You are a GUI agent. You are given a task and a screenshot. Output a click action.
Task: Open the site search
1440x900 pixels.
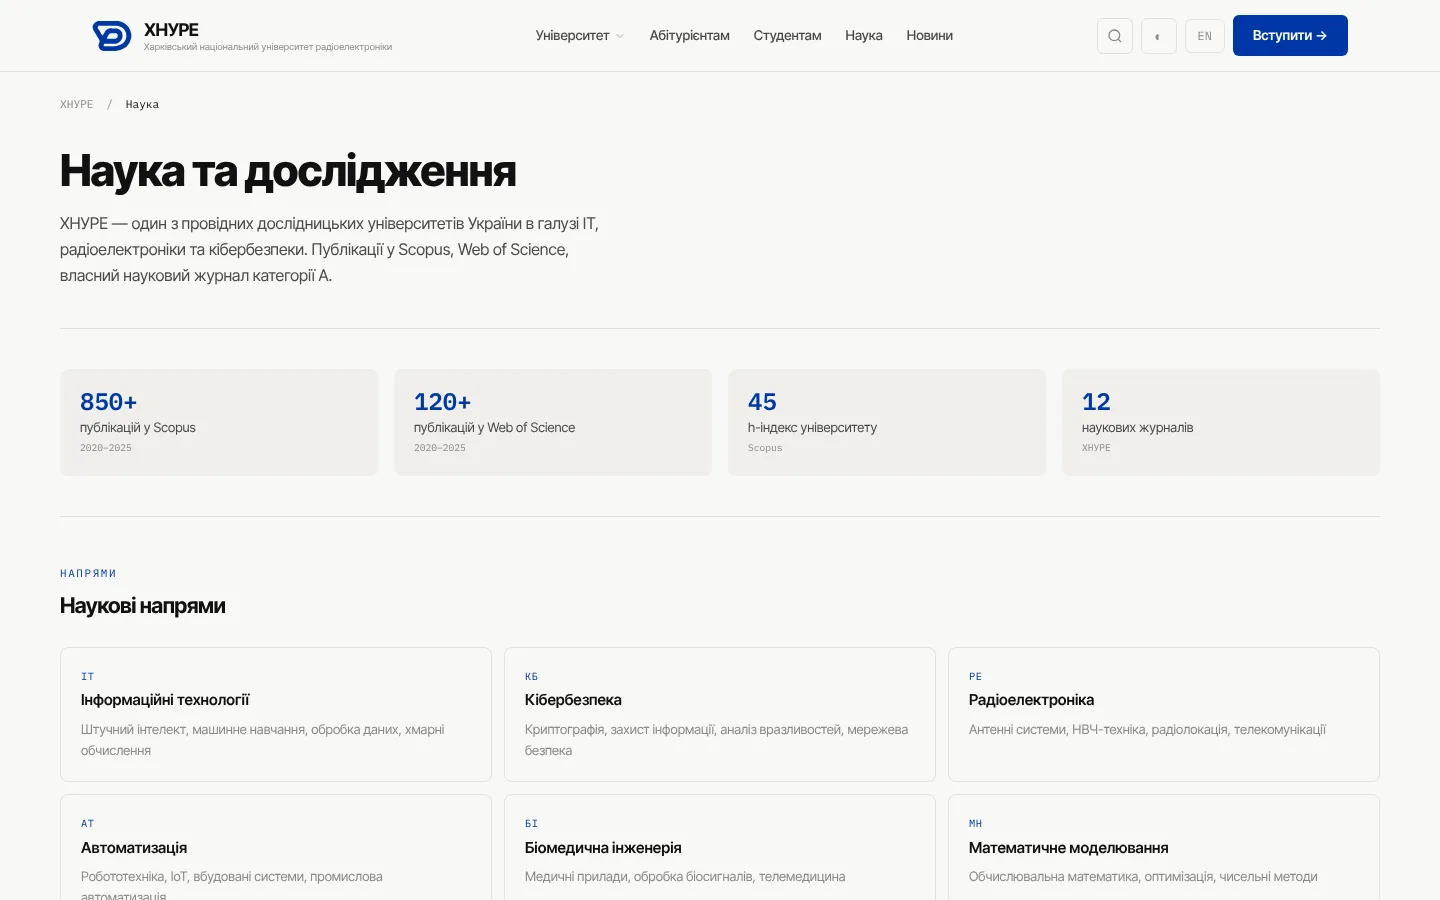(1115, 36)
